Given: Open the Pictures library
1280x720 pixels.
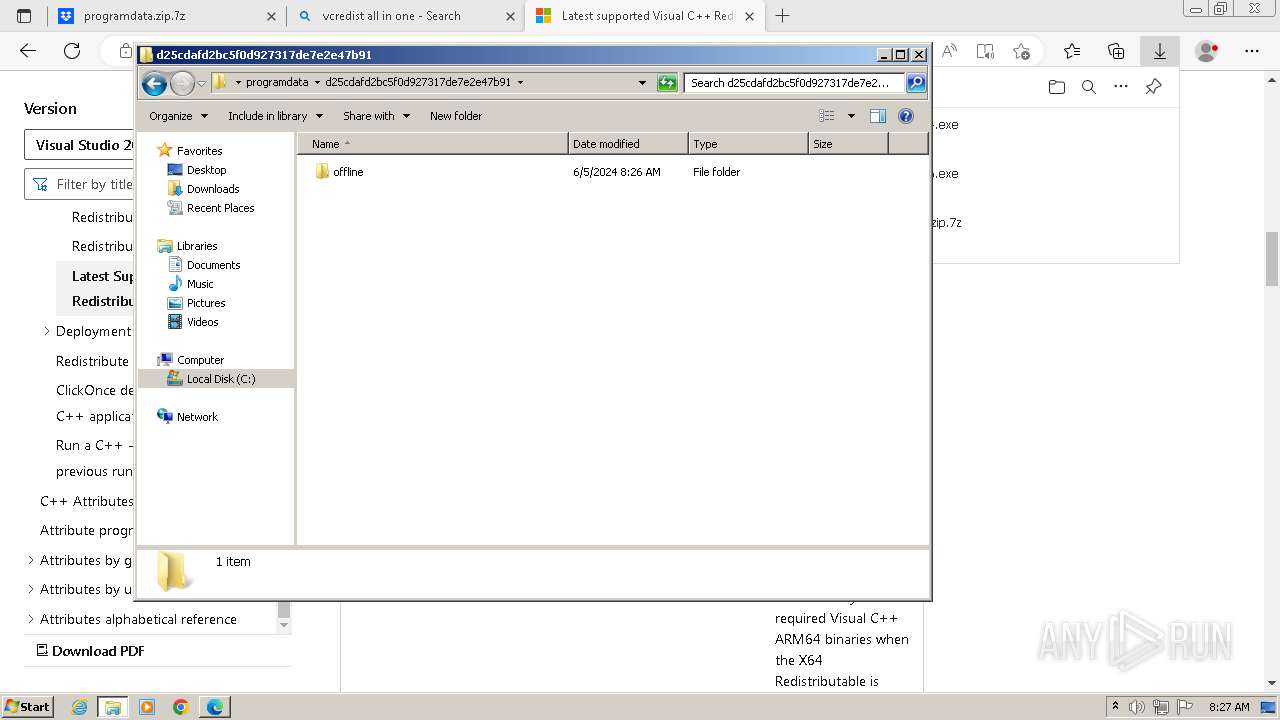Looking at the screenshot, I should 206,303.
